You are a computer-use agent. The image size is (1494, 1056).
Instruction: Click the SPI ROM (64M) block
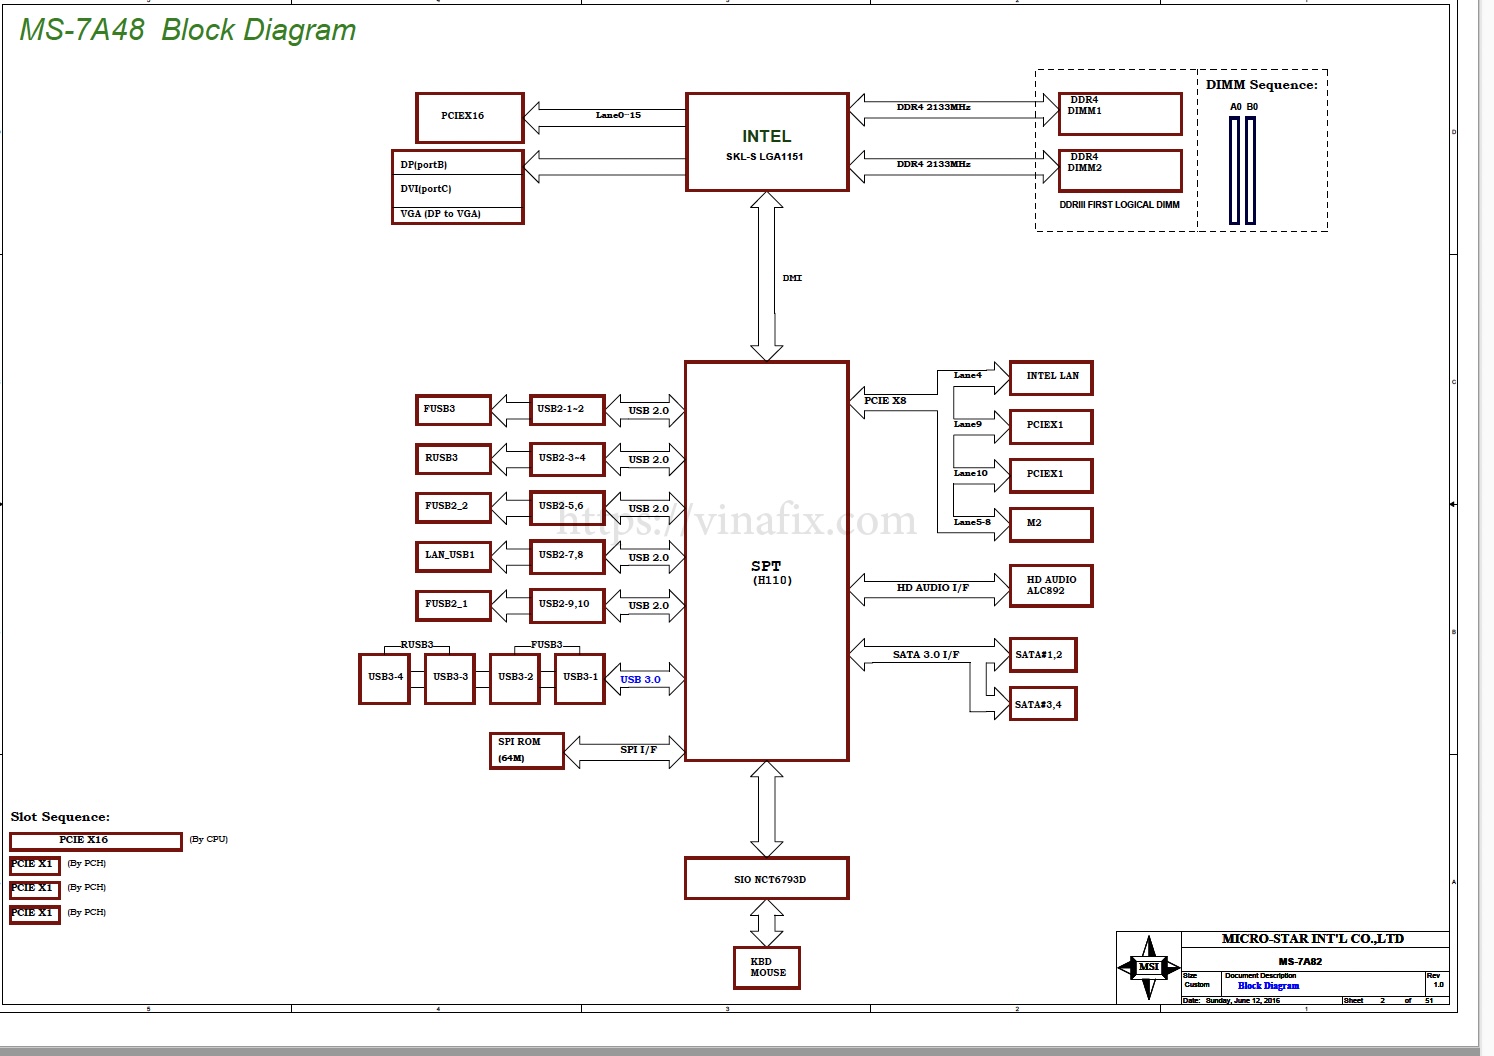click(x=527, y=750)
